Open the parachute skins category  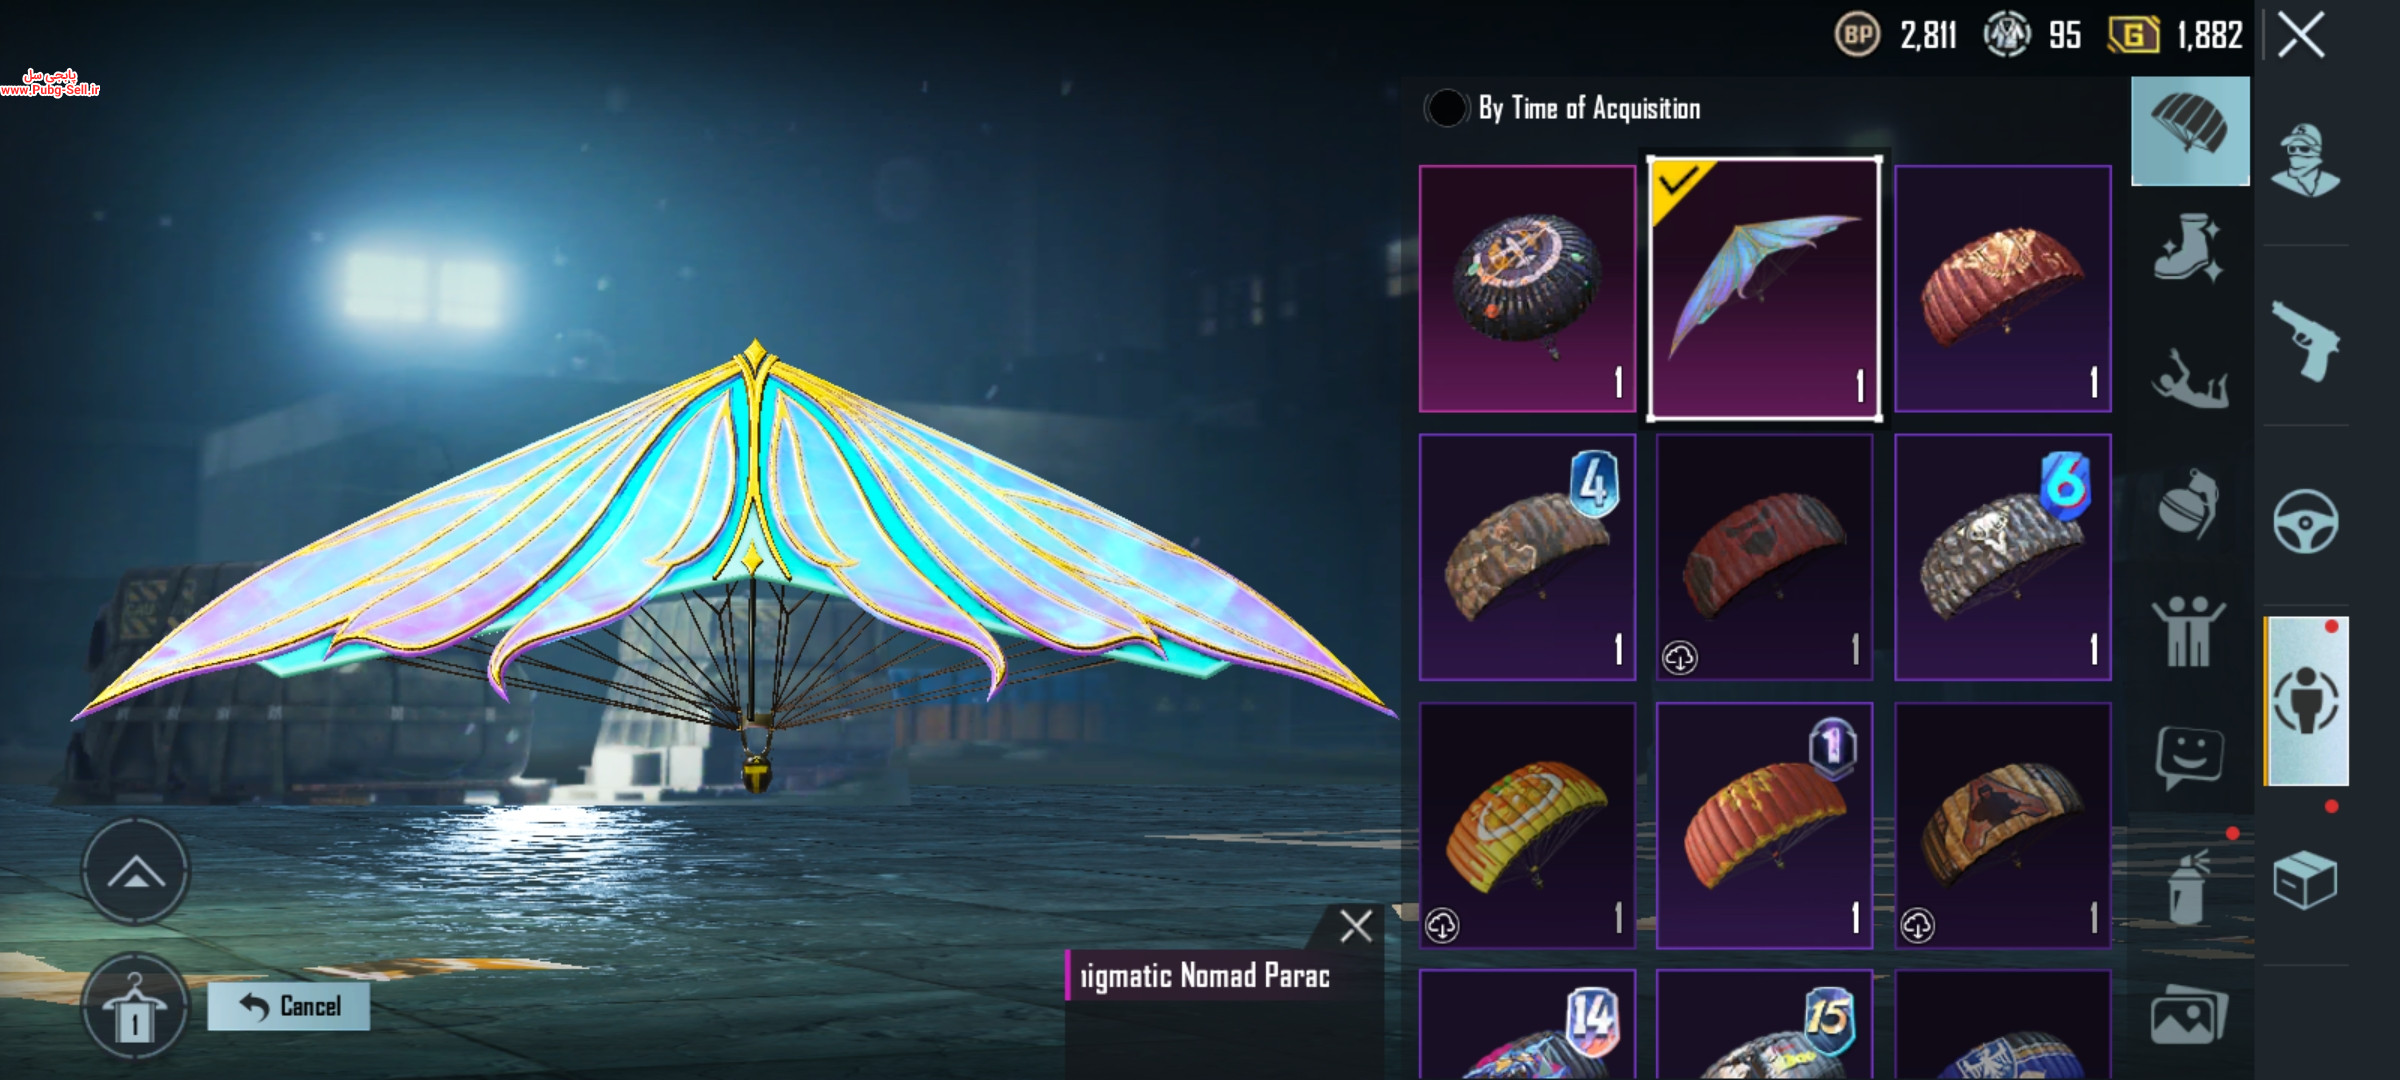(x=2190, y=131)
